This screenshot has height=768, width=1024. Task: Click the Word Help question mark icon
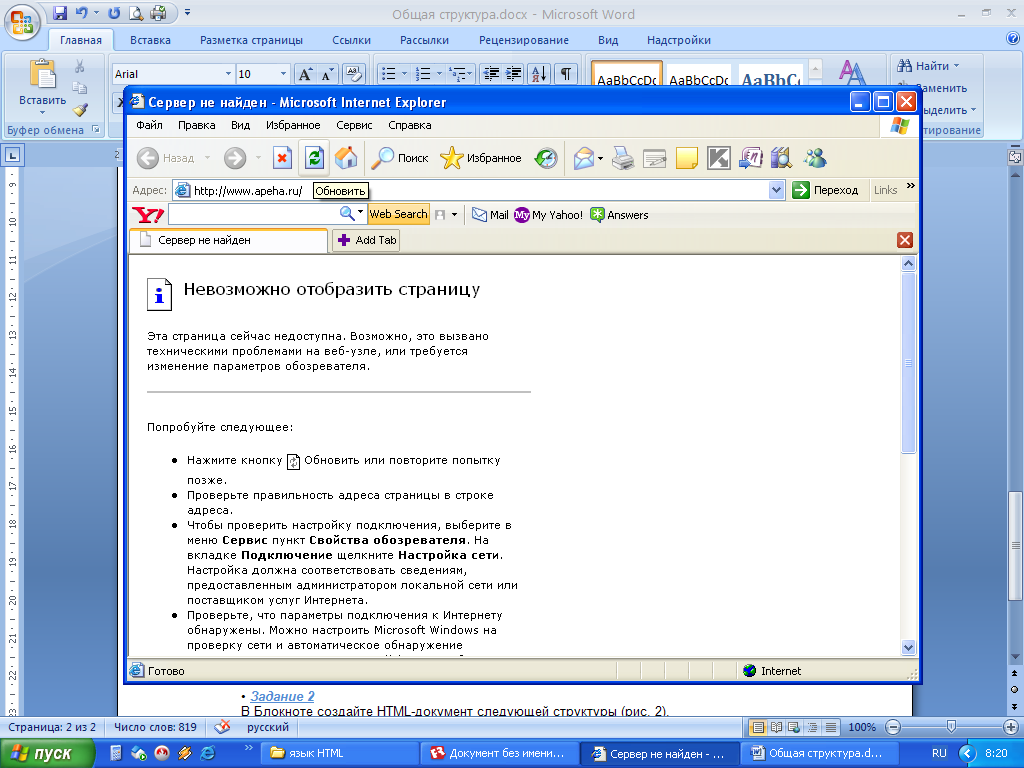(1012, 39)
